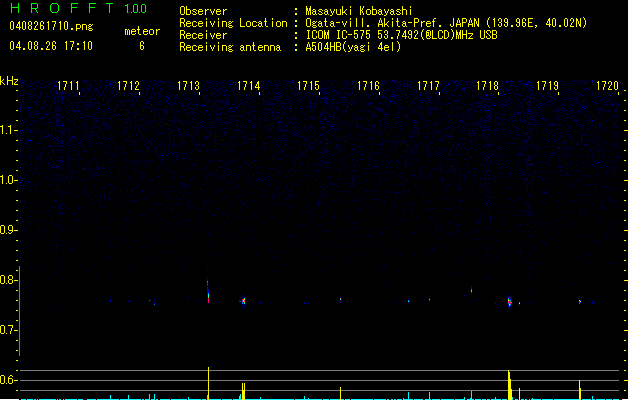
Task: Click the 'Receiving antenna' field label
Action: click(230, 47)
